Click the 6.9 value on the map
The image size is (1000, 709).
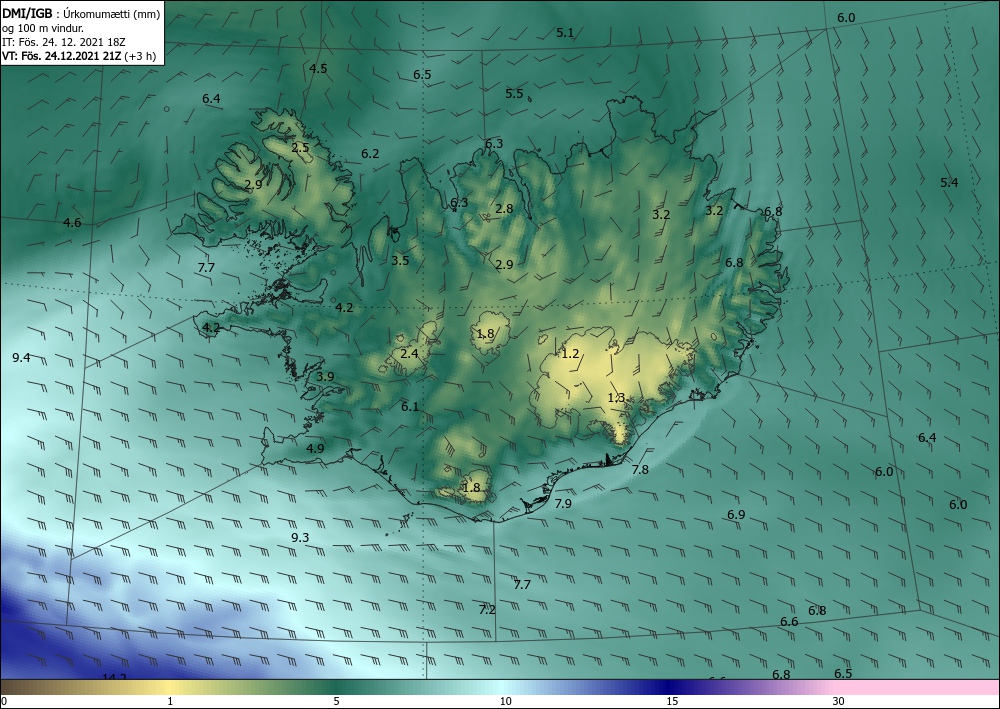(736, 515)
